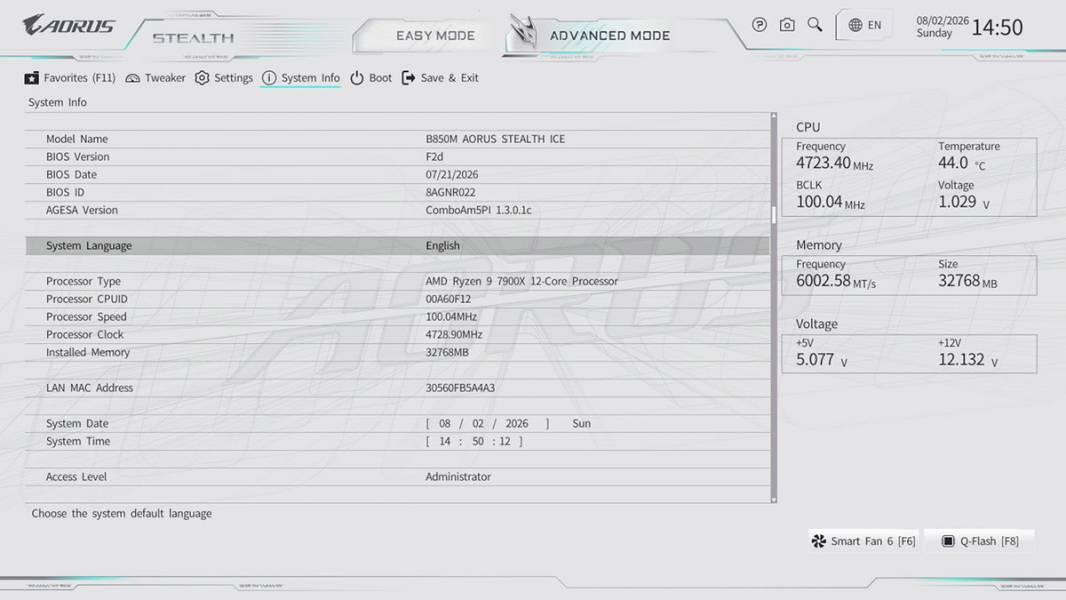Click the System Info circle icon
The image size is (1066, 600).
point(269,78)
